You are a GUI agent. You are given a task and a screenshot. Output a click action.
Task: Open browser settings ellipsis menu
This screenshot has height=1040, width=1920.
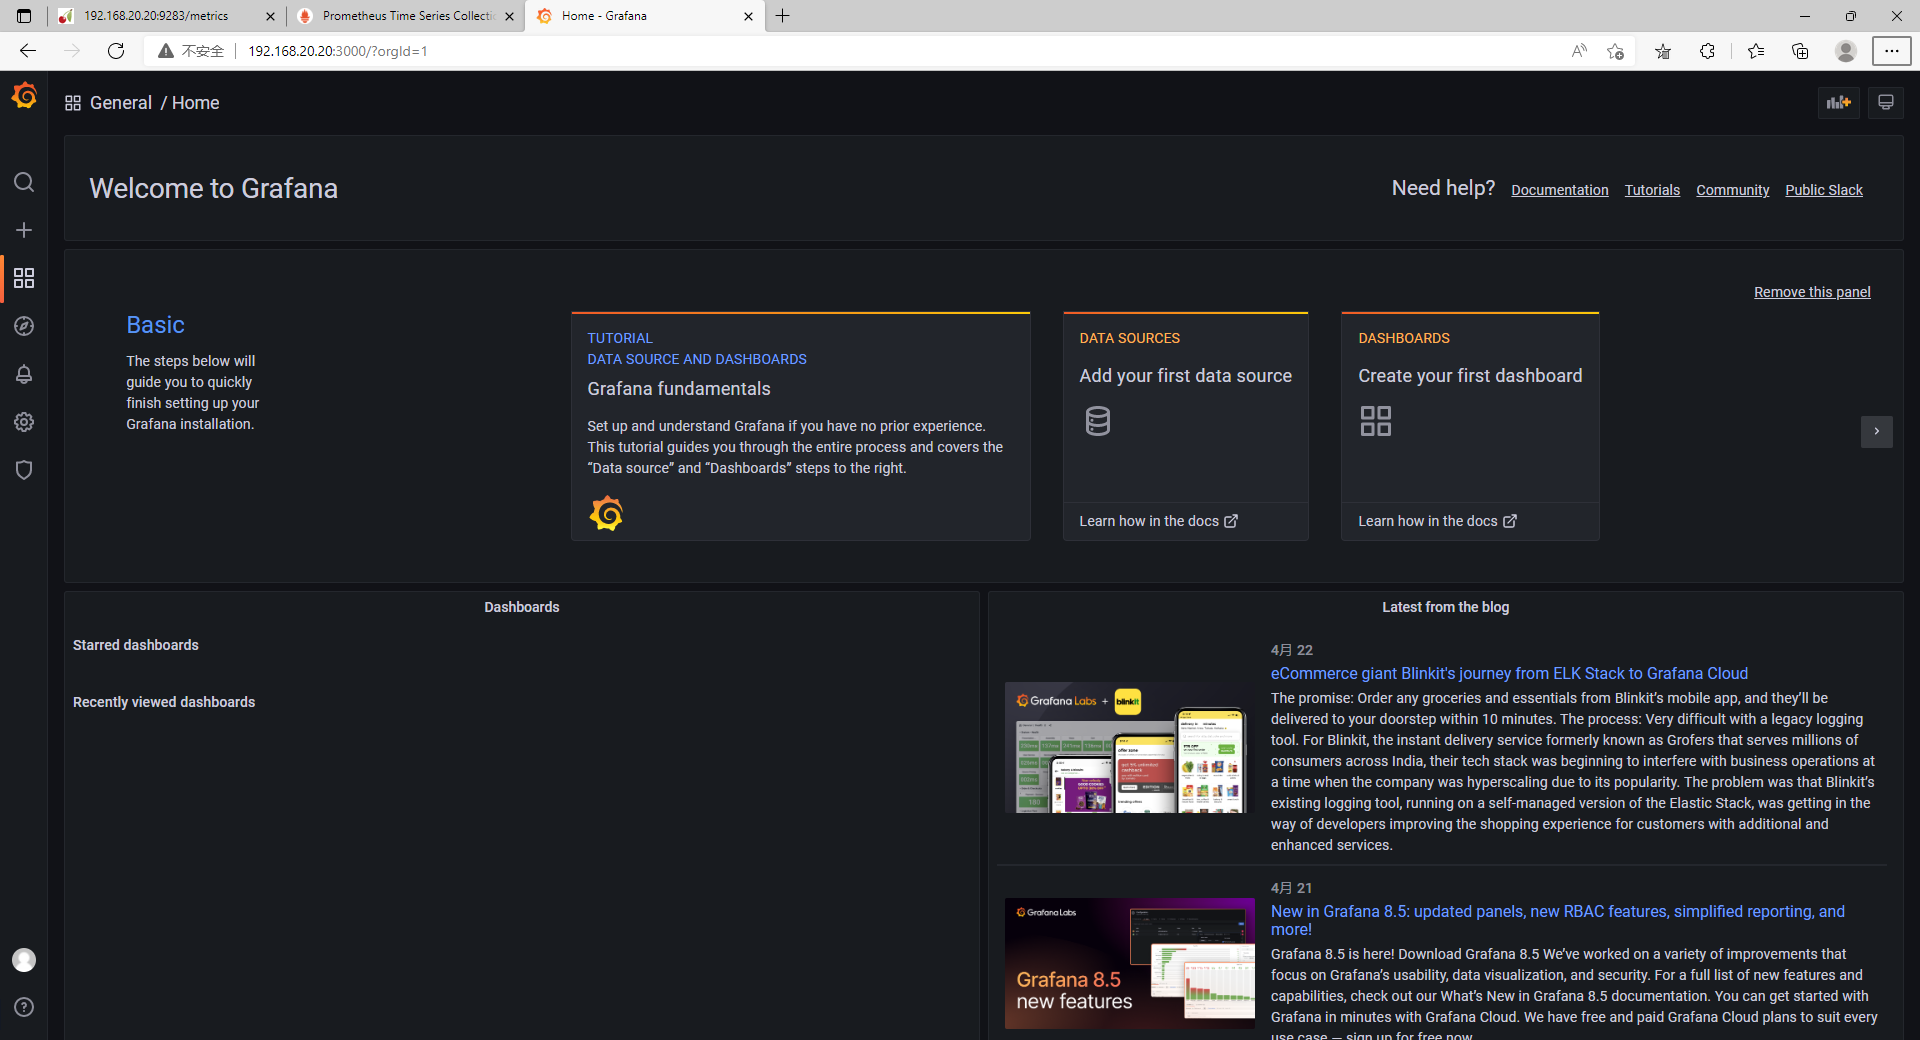point(1891,51)
